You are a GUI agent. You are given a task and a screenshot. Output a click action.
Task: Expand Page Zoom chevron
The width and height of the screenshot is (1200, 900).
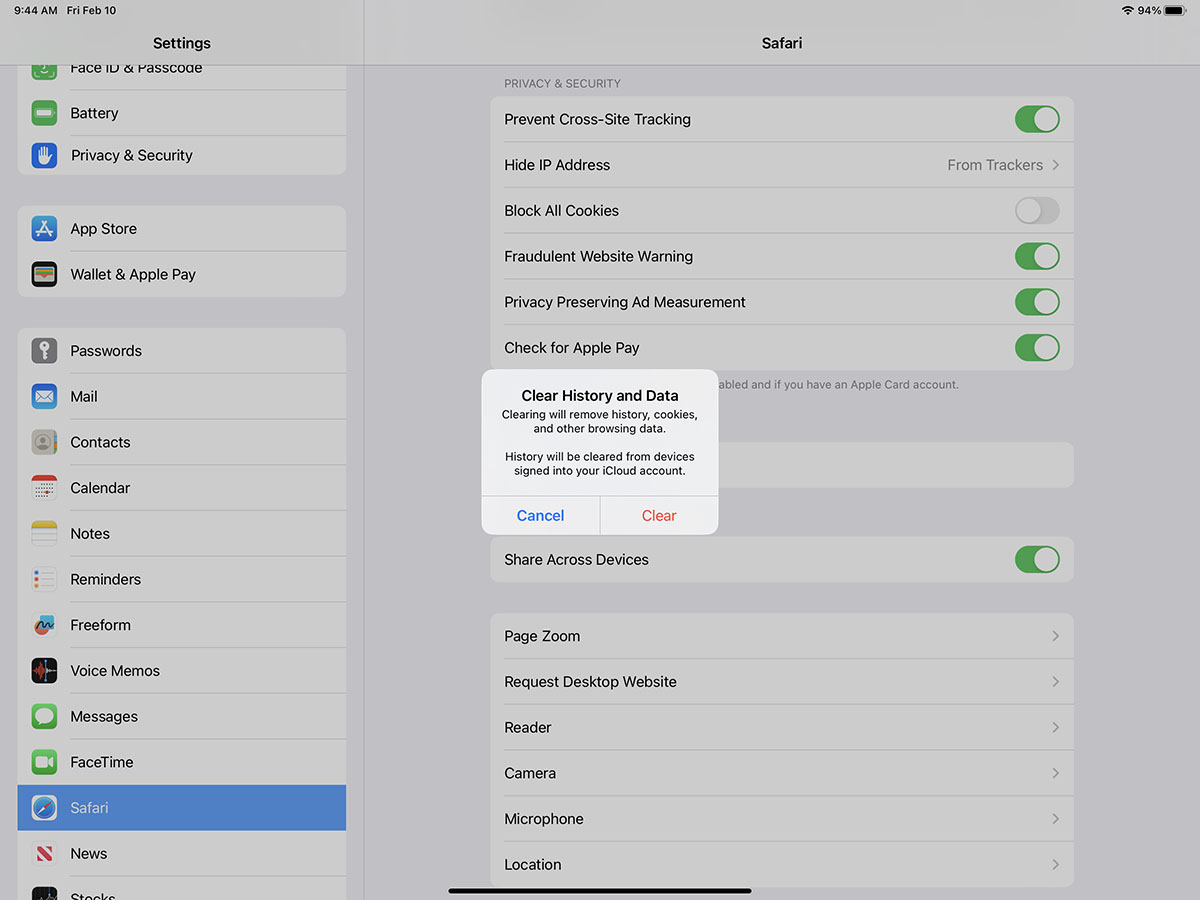click(x=1056, y=636)
